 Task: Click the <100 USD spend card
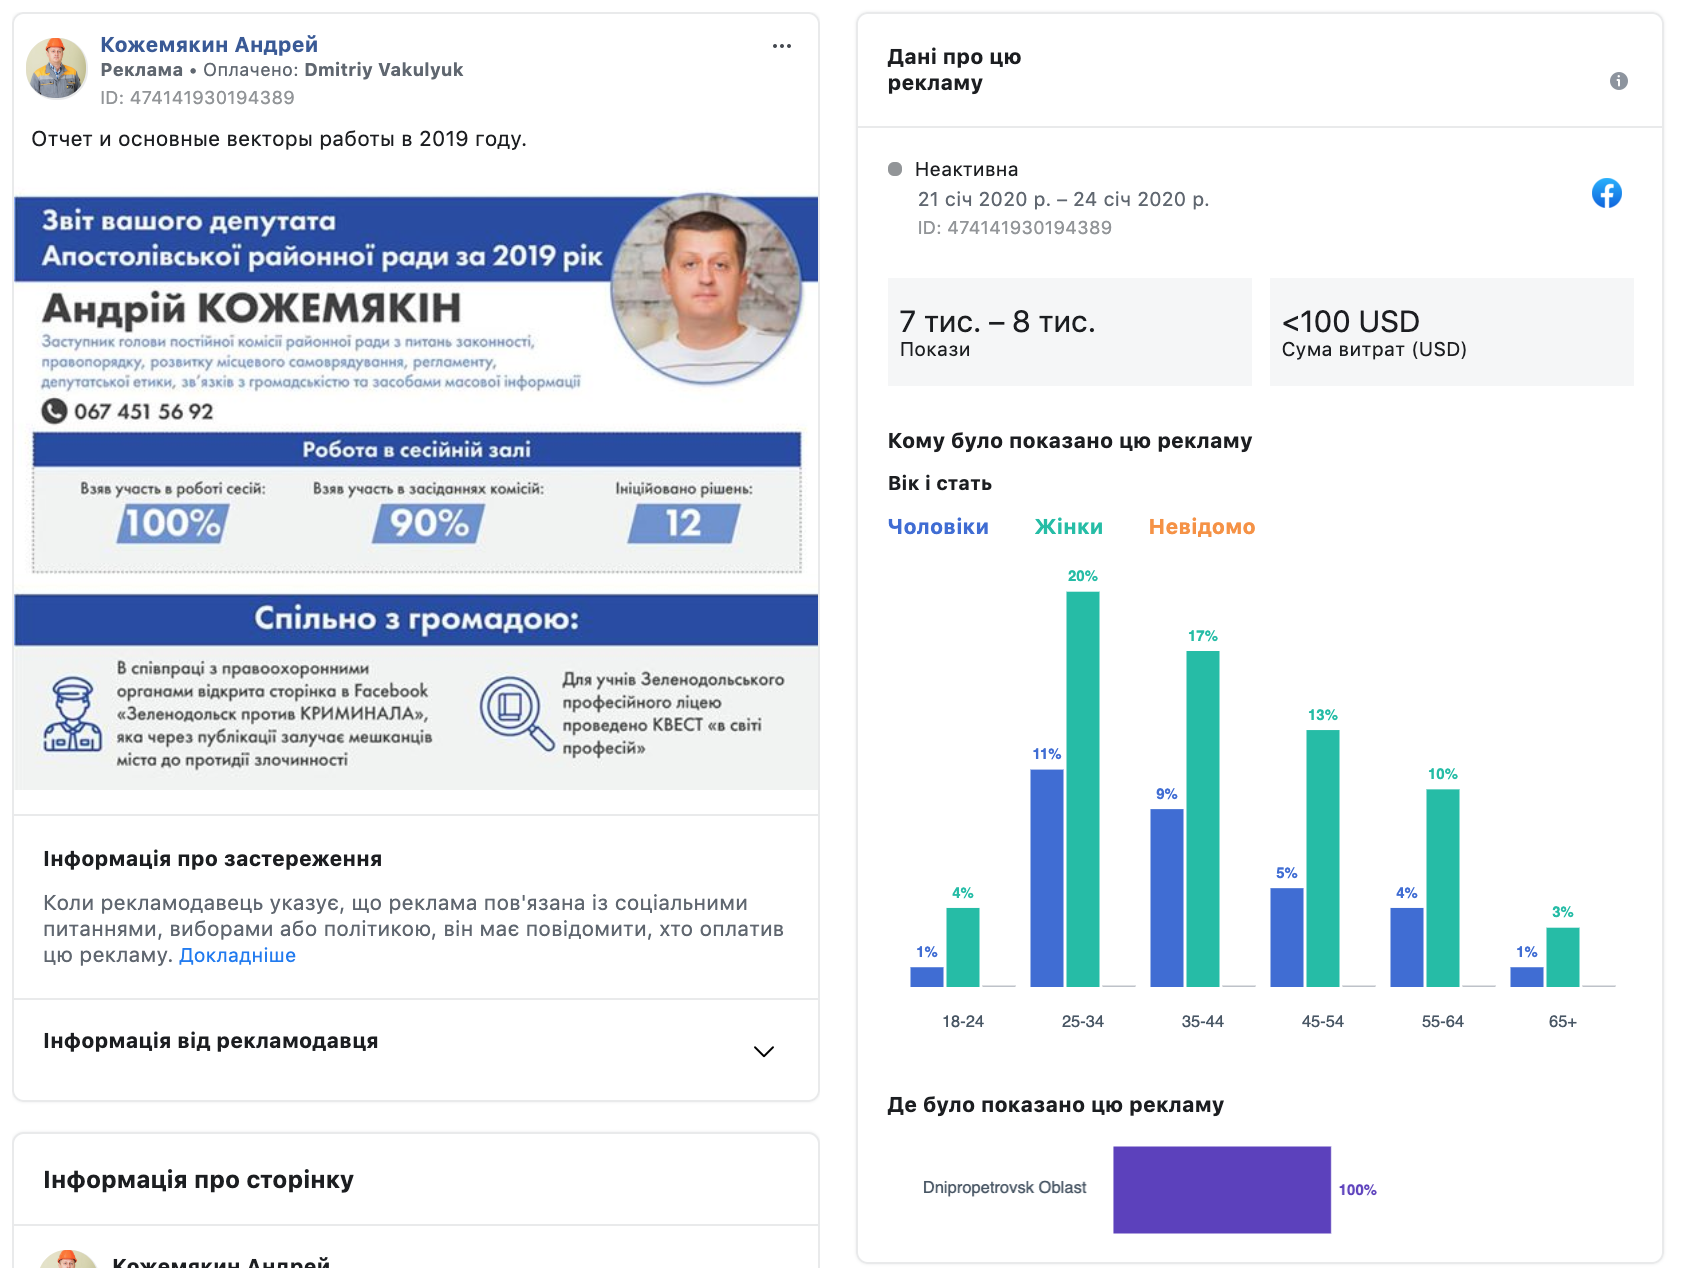tap(1450, 332)
